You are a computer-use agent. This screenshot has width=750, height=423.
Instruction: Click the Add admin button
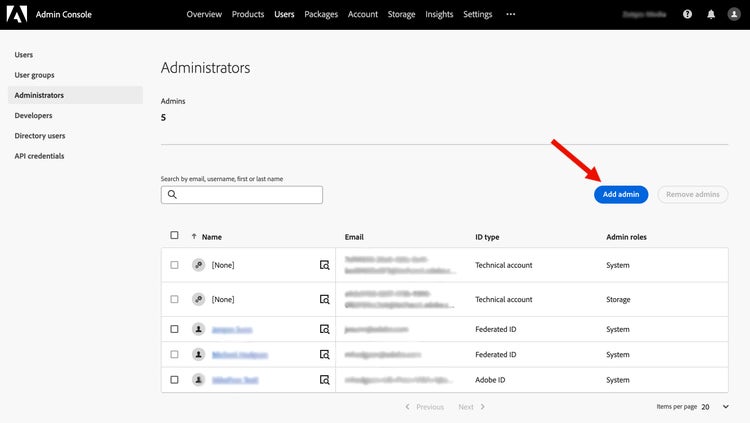tap(621, 194)
